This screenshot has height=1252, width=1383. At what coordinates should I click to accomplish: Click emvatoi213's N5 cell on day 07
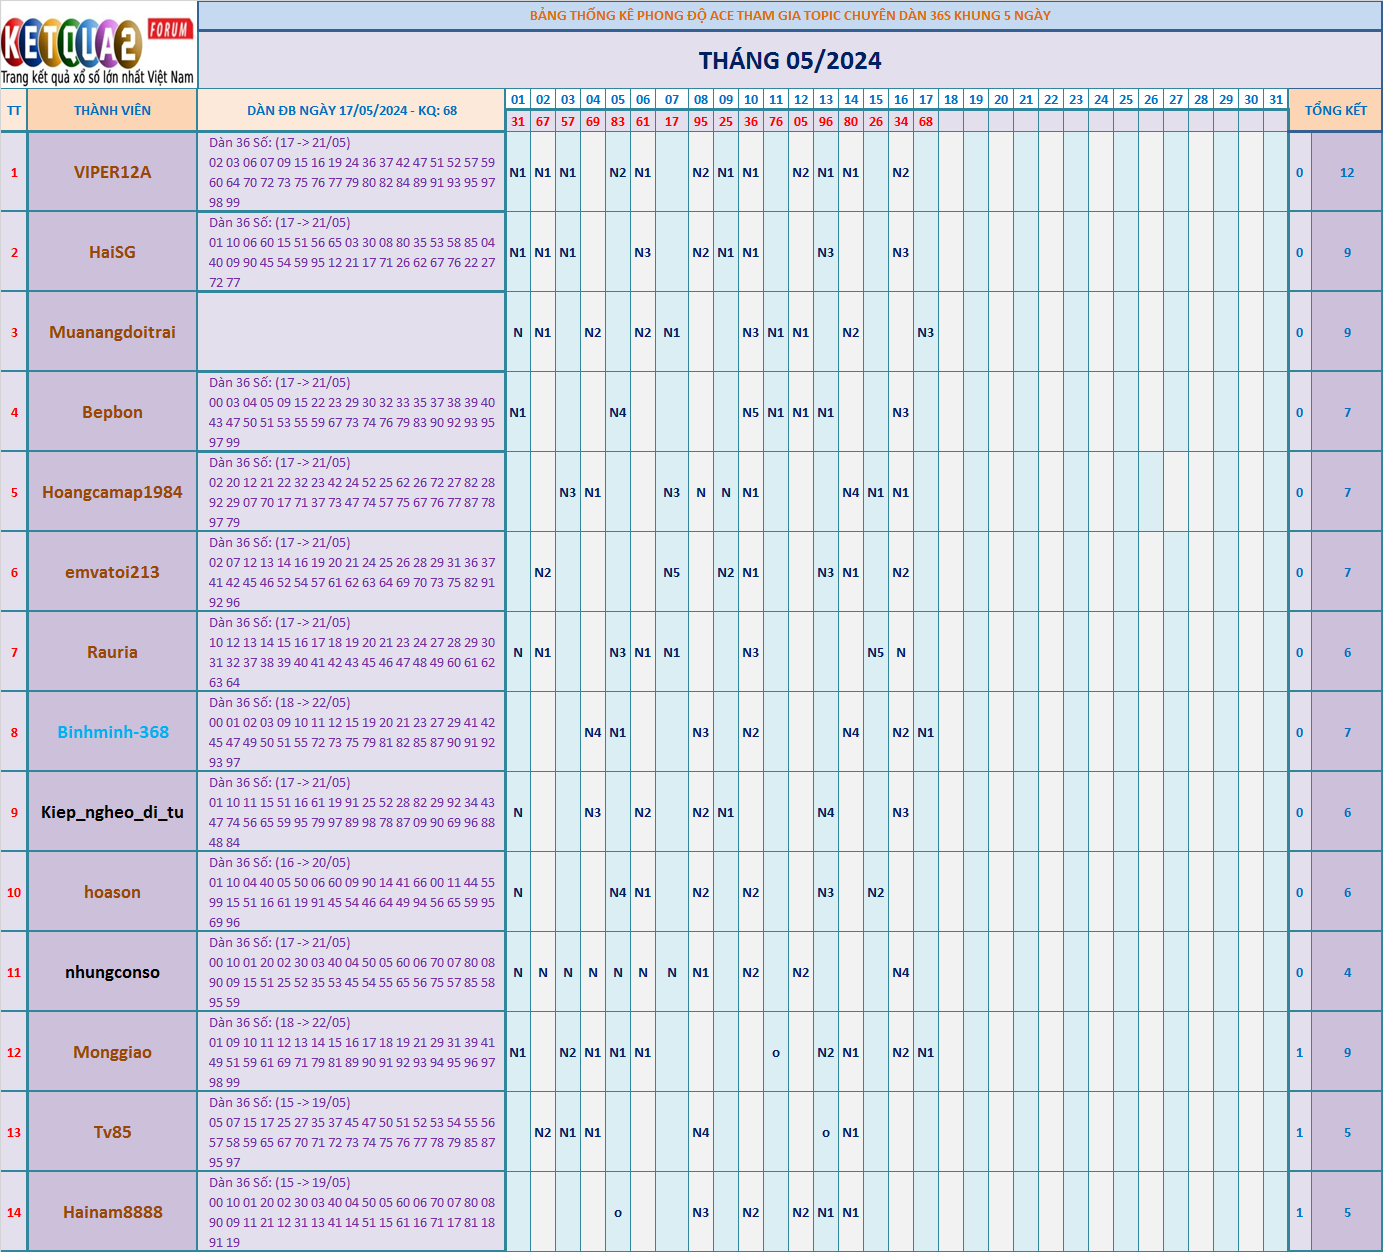click(672, 572)
